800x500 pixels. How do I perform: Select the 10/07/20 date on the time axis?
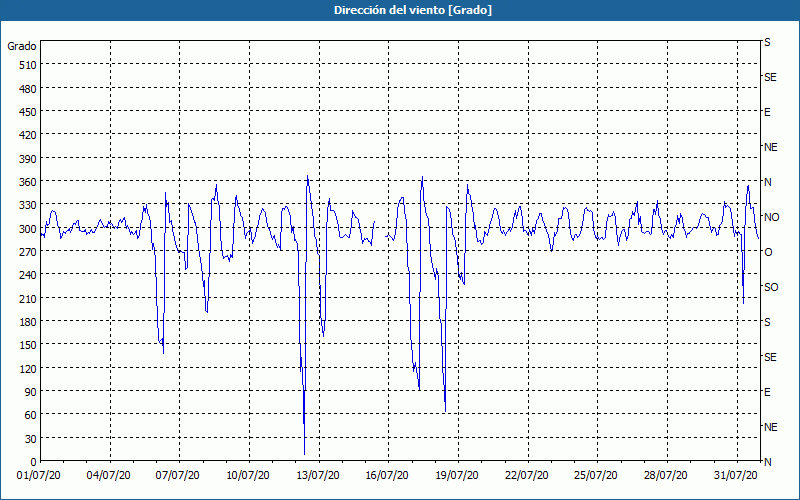click(247, 476)
